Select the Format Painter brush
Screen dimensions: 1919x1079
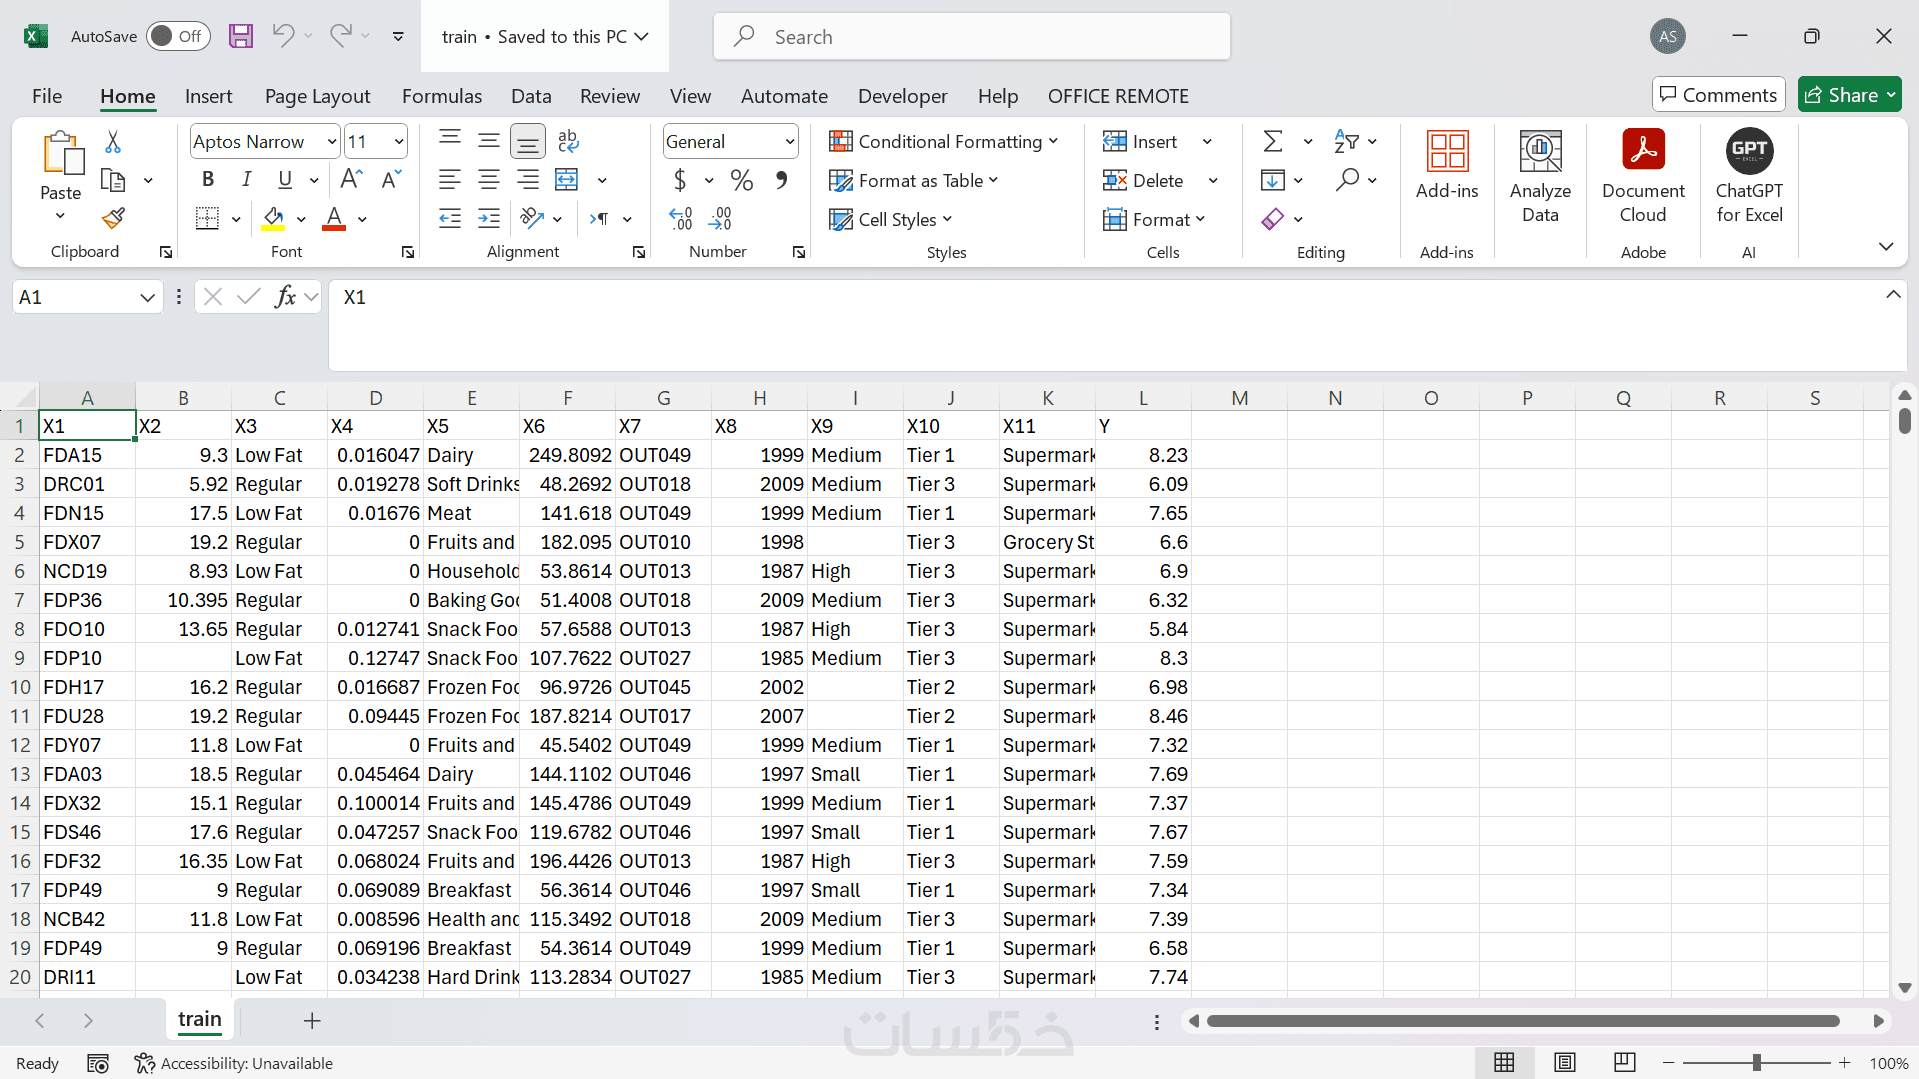113,218
